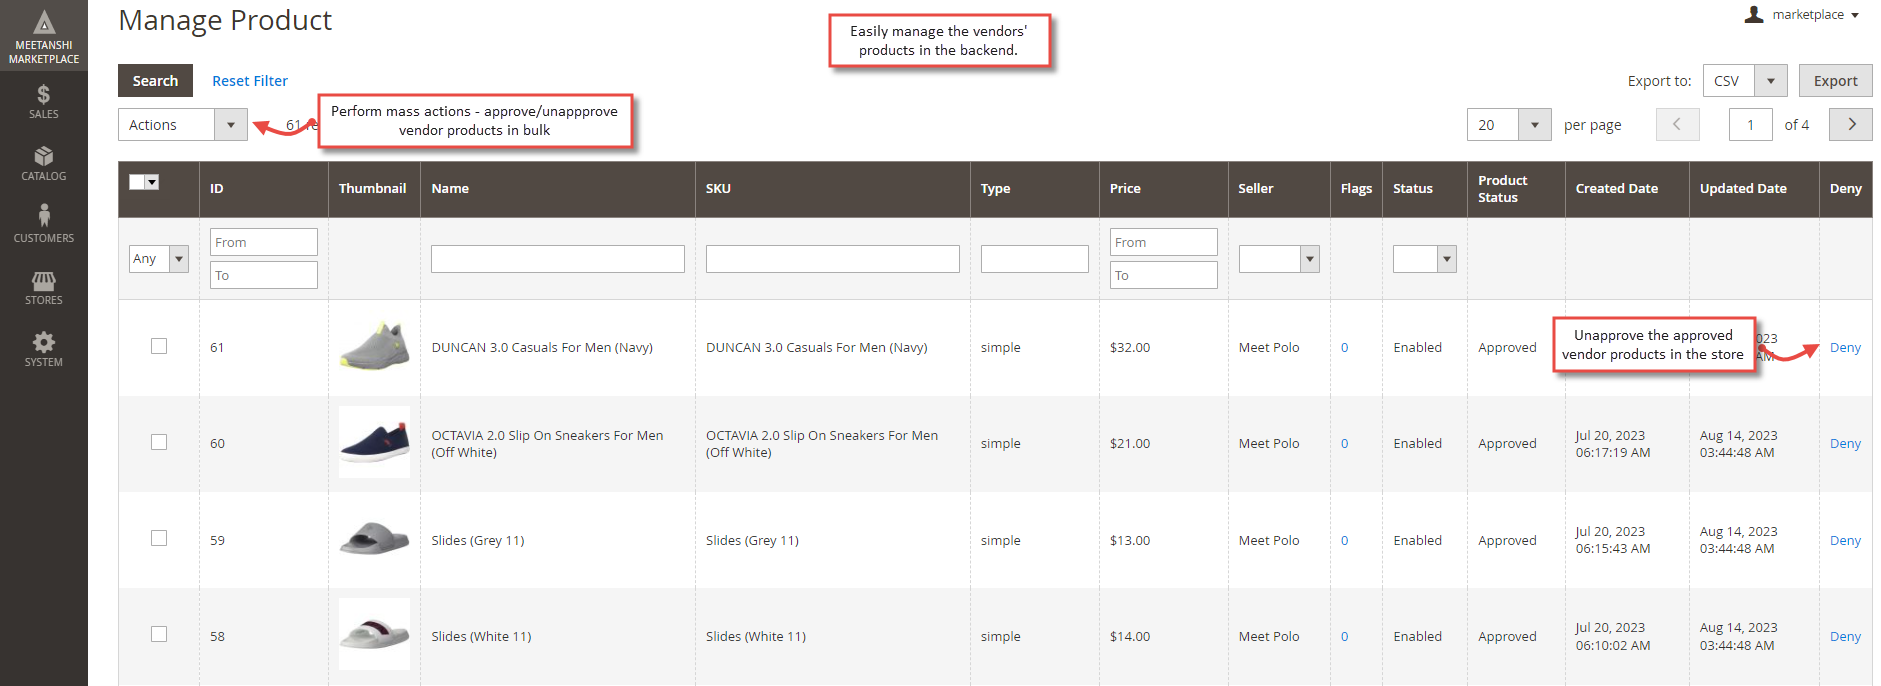Click the ID From filter field
This screenshot has height=686, width=1881.
[x=264, y=242]
